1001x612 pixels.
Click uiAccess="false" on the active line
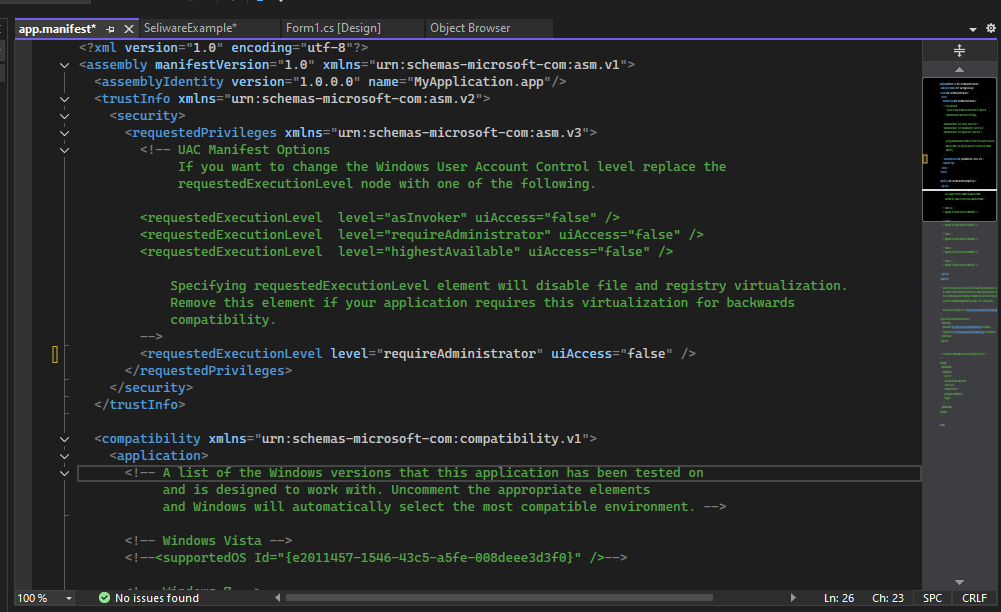point(612,354)
